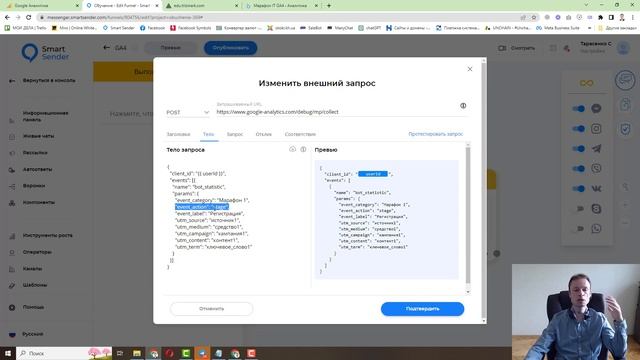Click the "utm_source" line in the body editor
The height and width of the screenshot is (360, 640).
coord(207,220)
